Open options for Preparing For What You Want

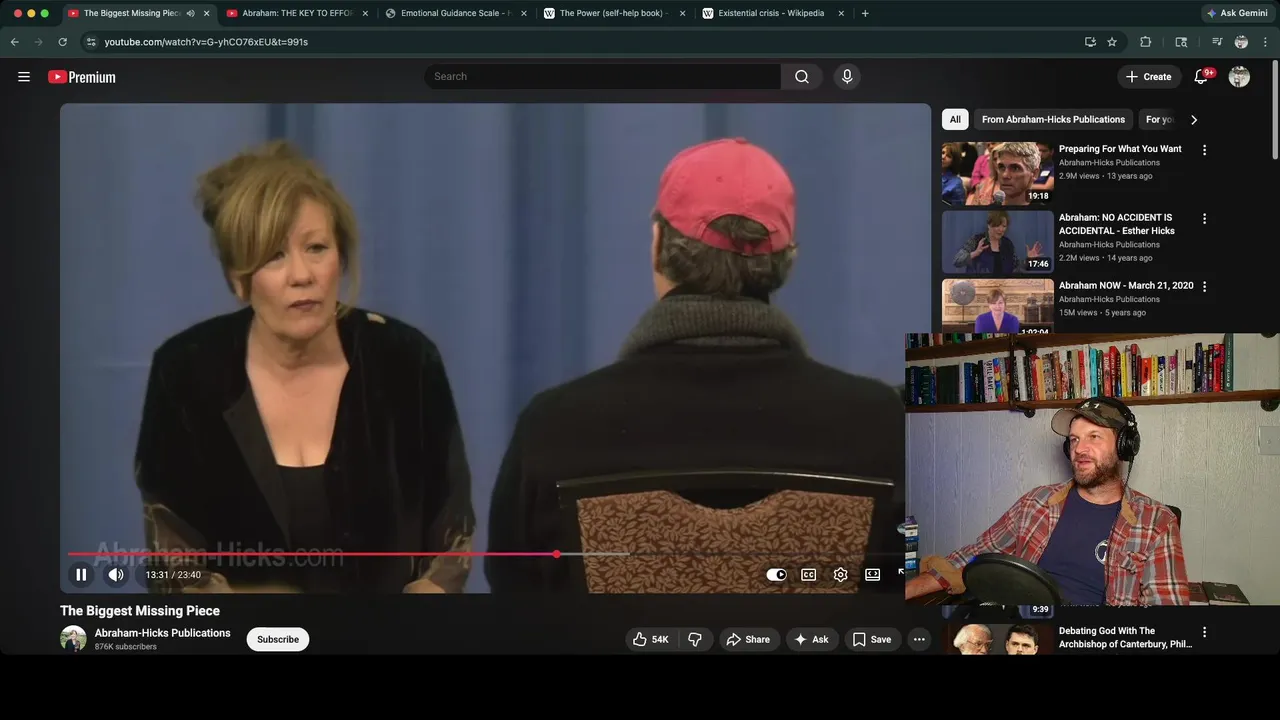[1204, 150]
